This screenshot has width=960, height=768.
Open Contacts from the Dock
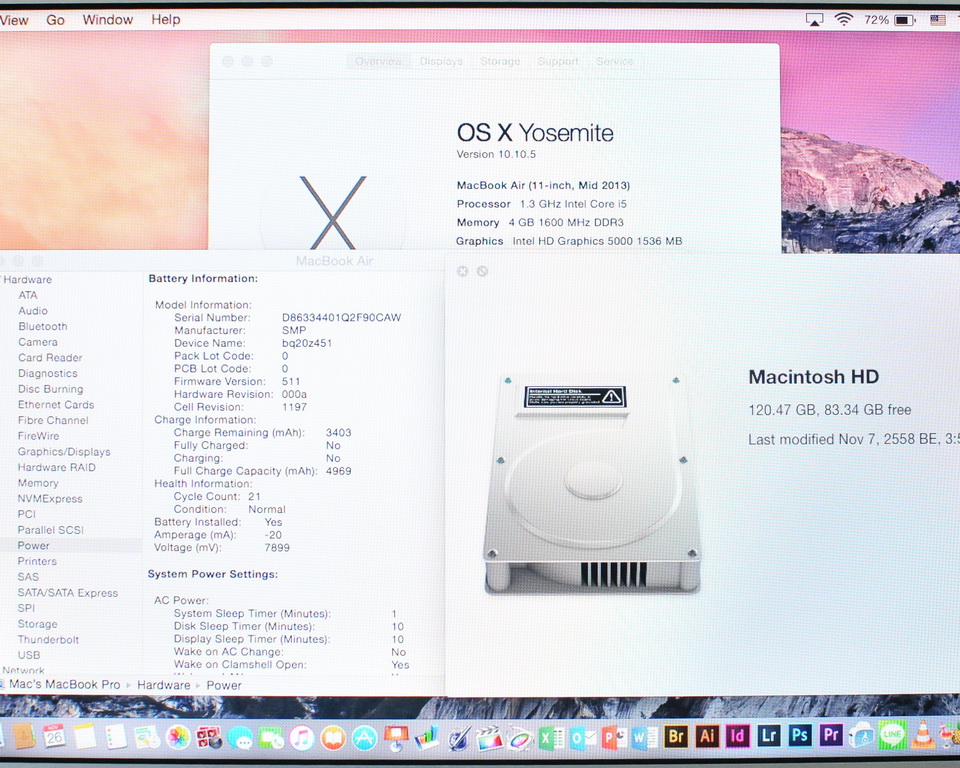[23, 736]
